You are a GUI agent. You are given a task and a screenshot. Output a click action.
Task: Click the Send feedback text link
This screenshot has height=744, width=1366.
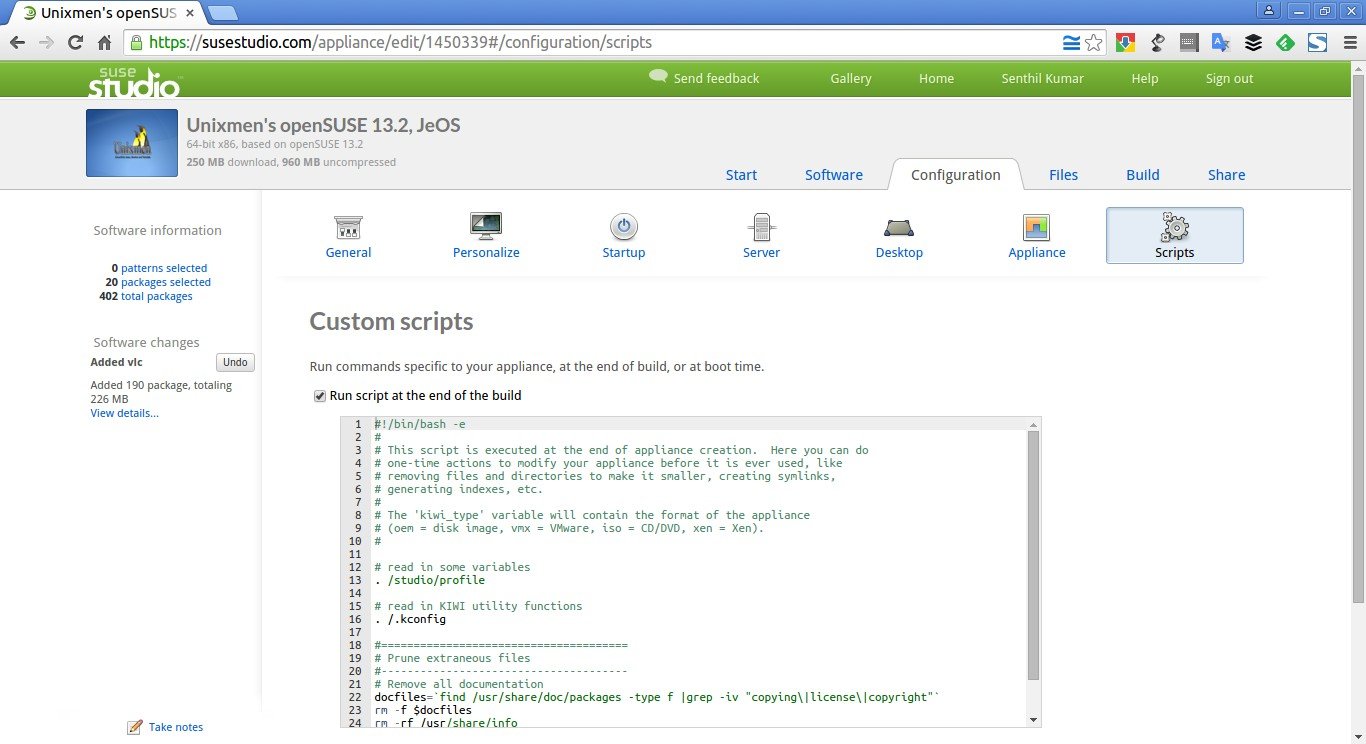(716, 78)
